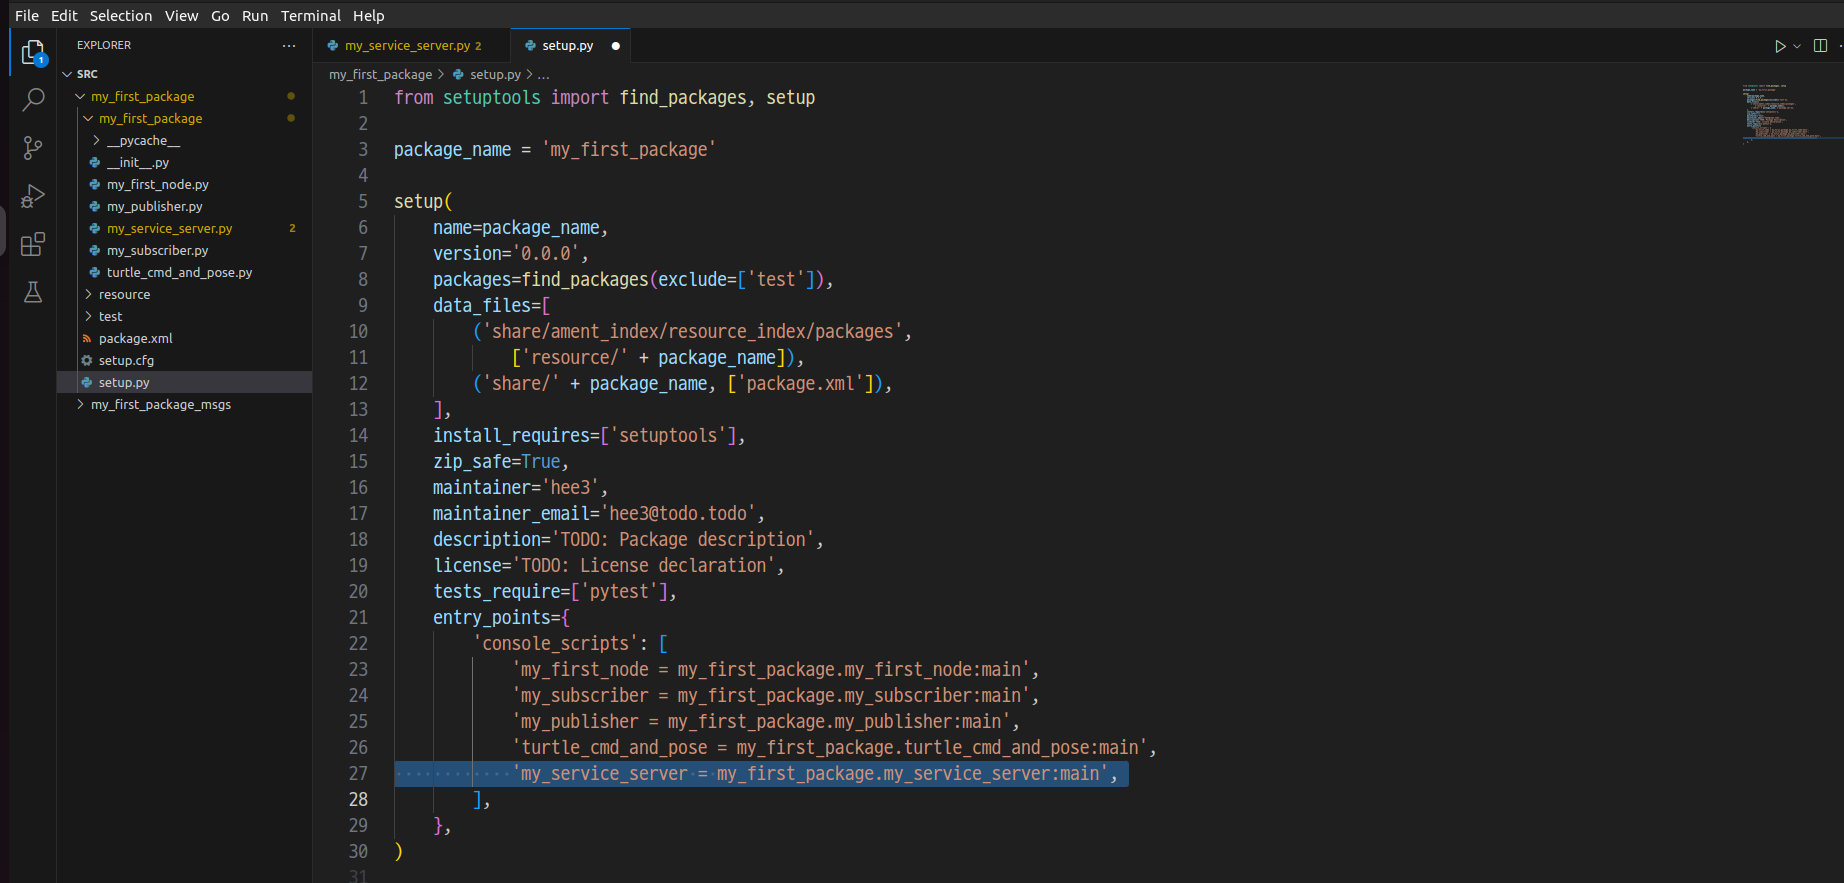Open the Terminal menu
Image resolution: width=1844 pixels, height=883 pixels.
click(311, 15)
